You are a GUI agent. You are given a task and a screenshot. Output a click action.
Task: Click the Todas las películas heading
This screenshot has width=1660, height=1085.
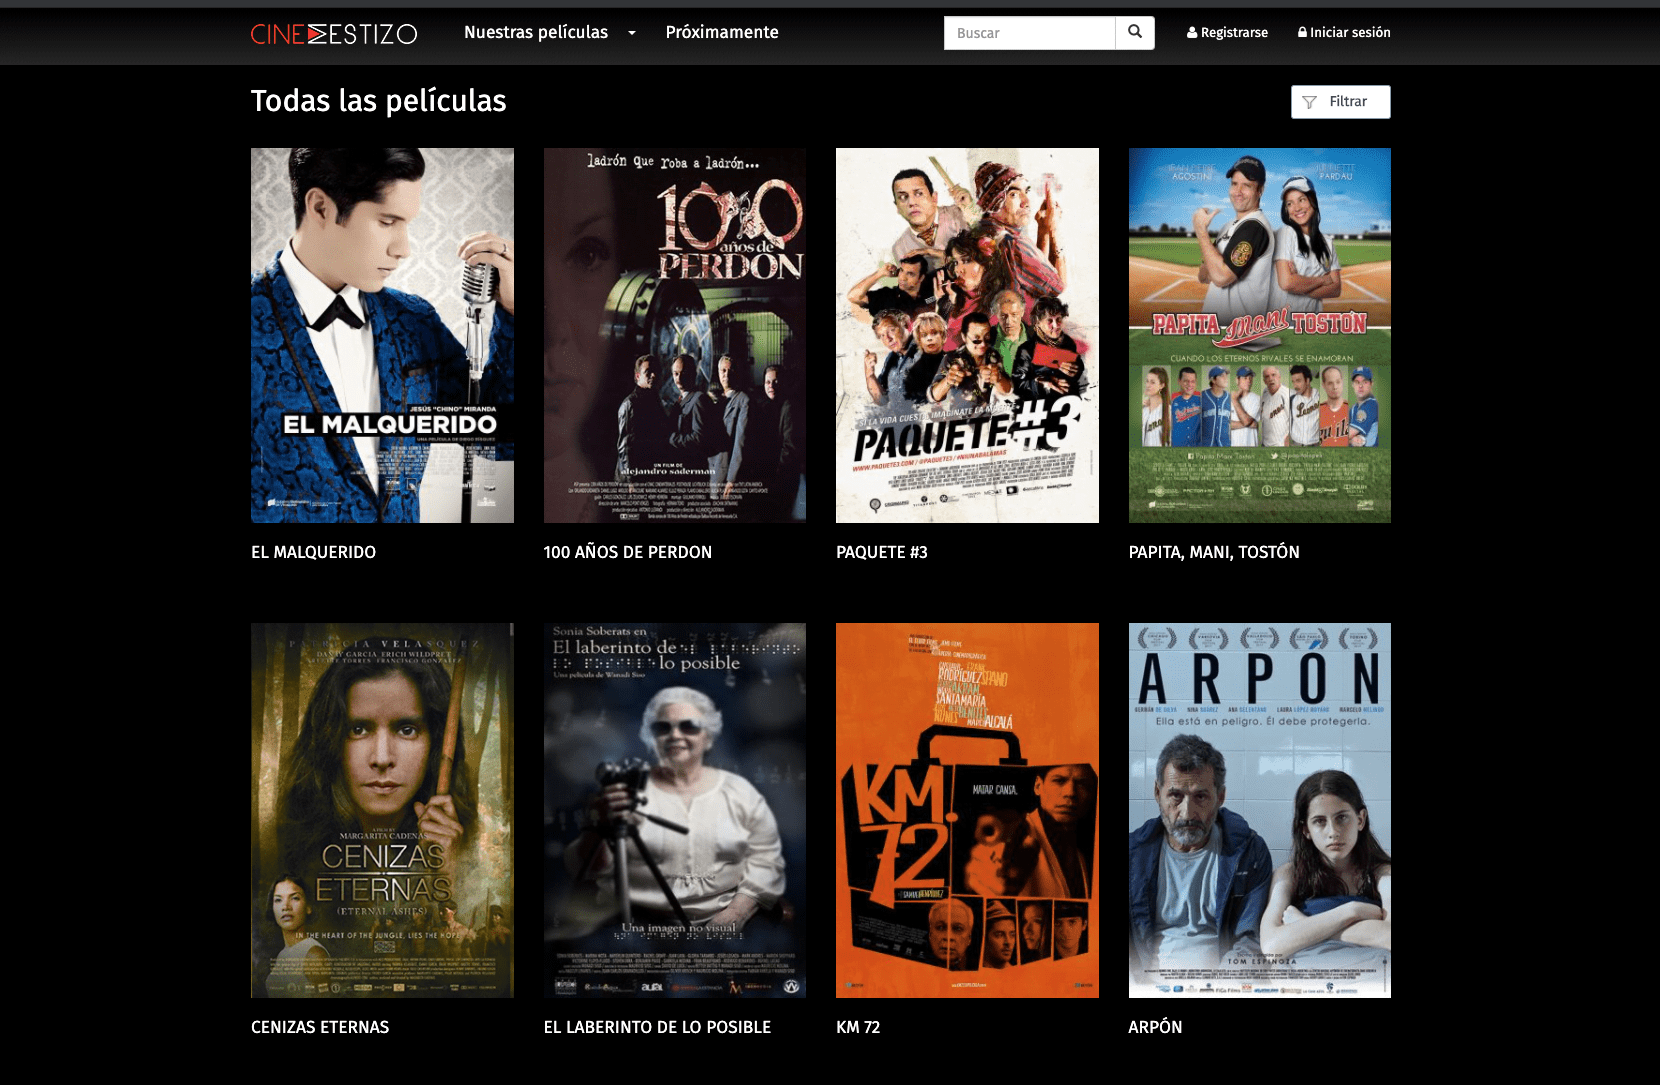coord(379,100)
